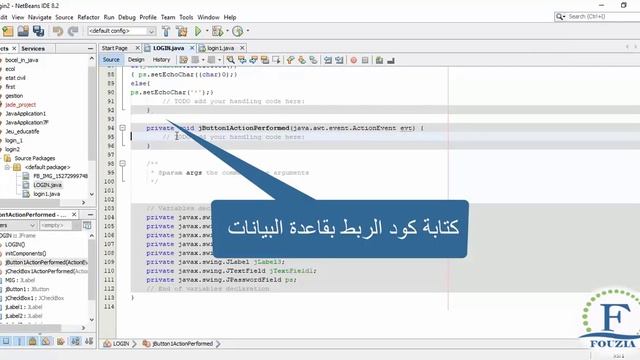The image size is (640, 360).
Task: Close the LOGIN.java editor tab
Action: (x=192, y=48)
